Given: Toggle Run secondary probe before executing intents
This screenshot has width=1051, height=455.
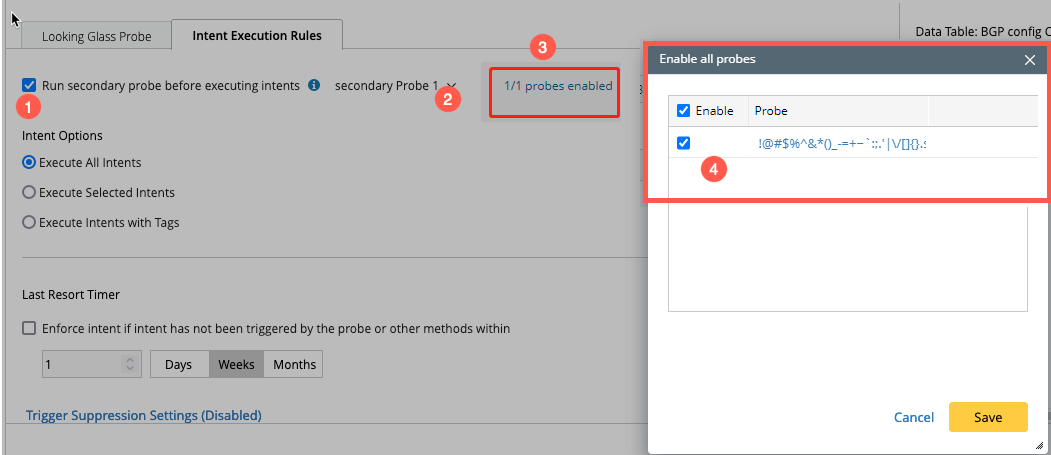Looking at the screenshot, I should click(x=29, y=86).
